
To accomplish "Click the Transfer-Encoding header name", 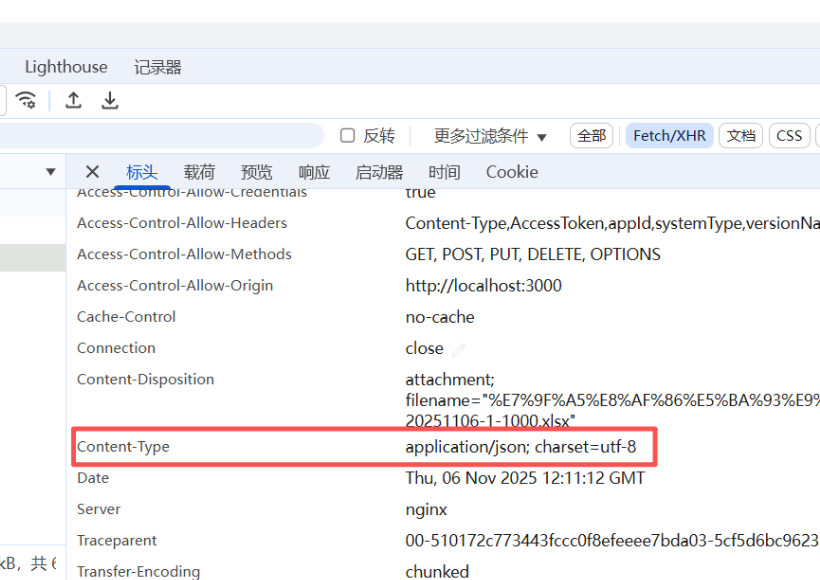I will 139,571.
